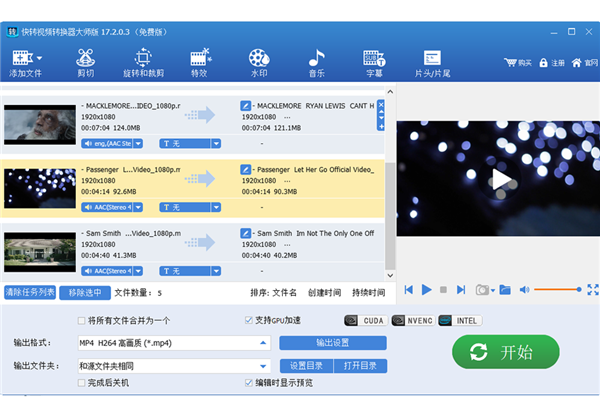
Task: Edit output name of Sam Smith file
Action: 245,233
